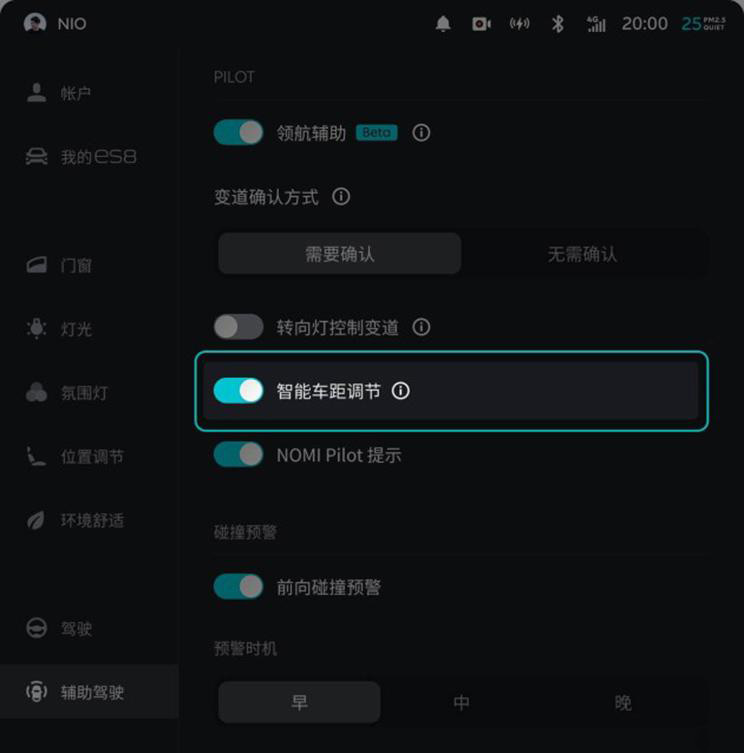Screen dimensions: 744x753
Task: Turn off 智能车距调节 switch
Action: (x=238, y=390)
